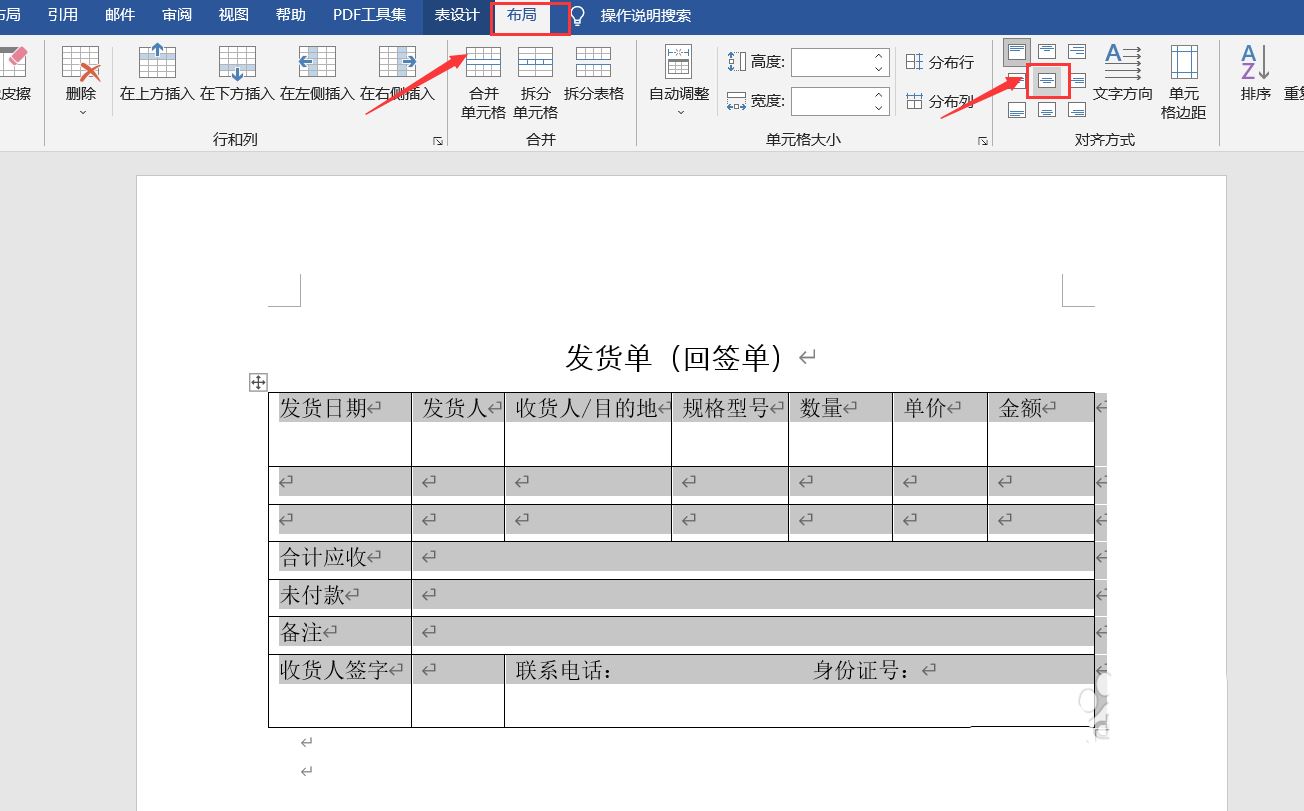Select align bottom left icon
The image size is (1304, 811).
coord(1017,109)
